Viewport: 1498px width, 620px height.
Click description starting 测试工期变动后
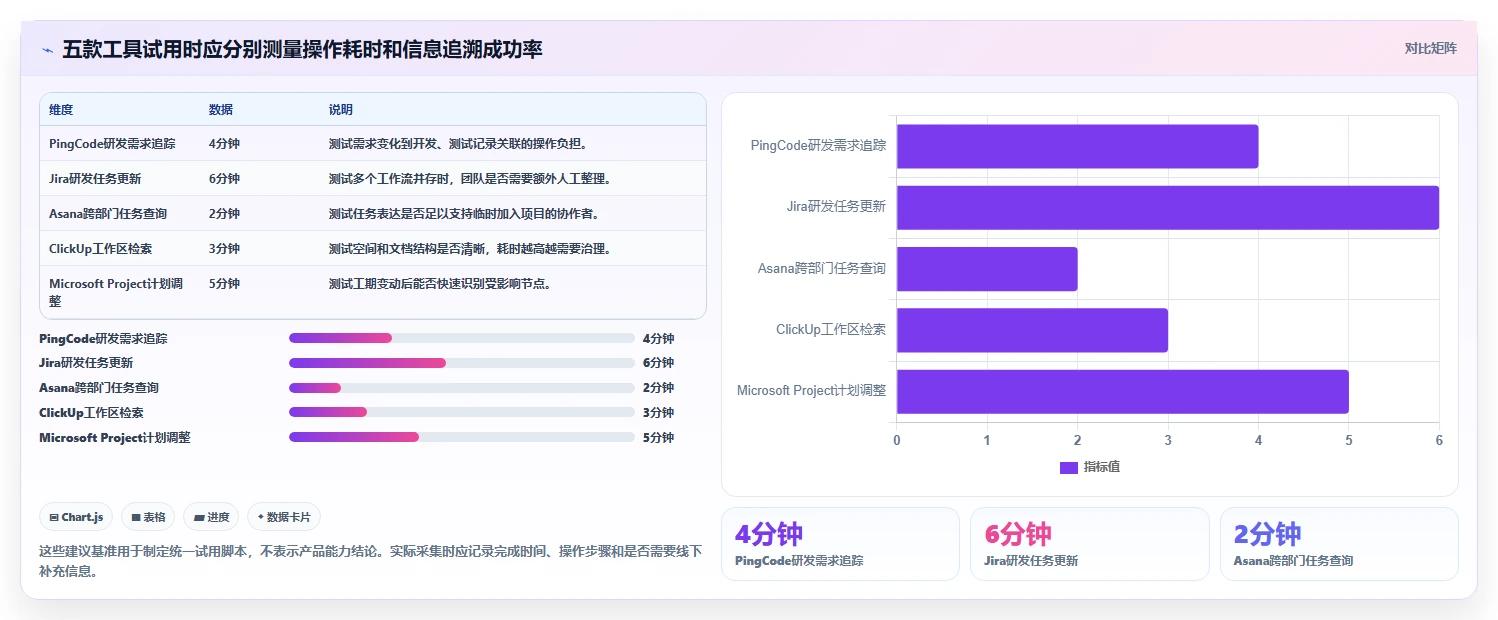[440, 284]
